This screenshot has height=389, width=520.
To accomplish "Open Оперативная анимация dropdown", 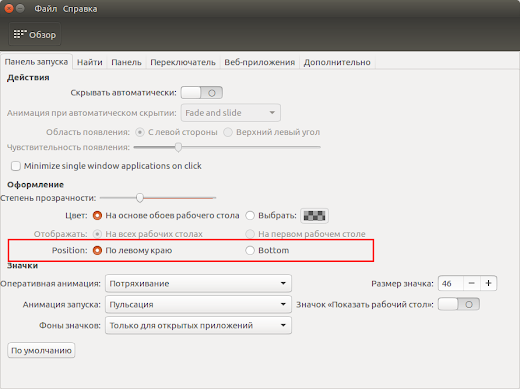I will [198, 283].
